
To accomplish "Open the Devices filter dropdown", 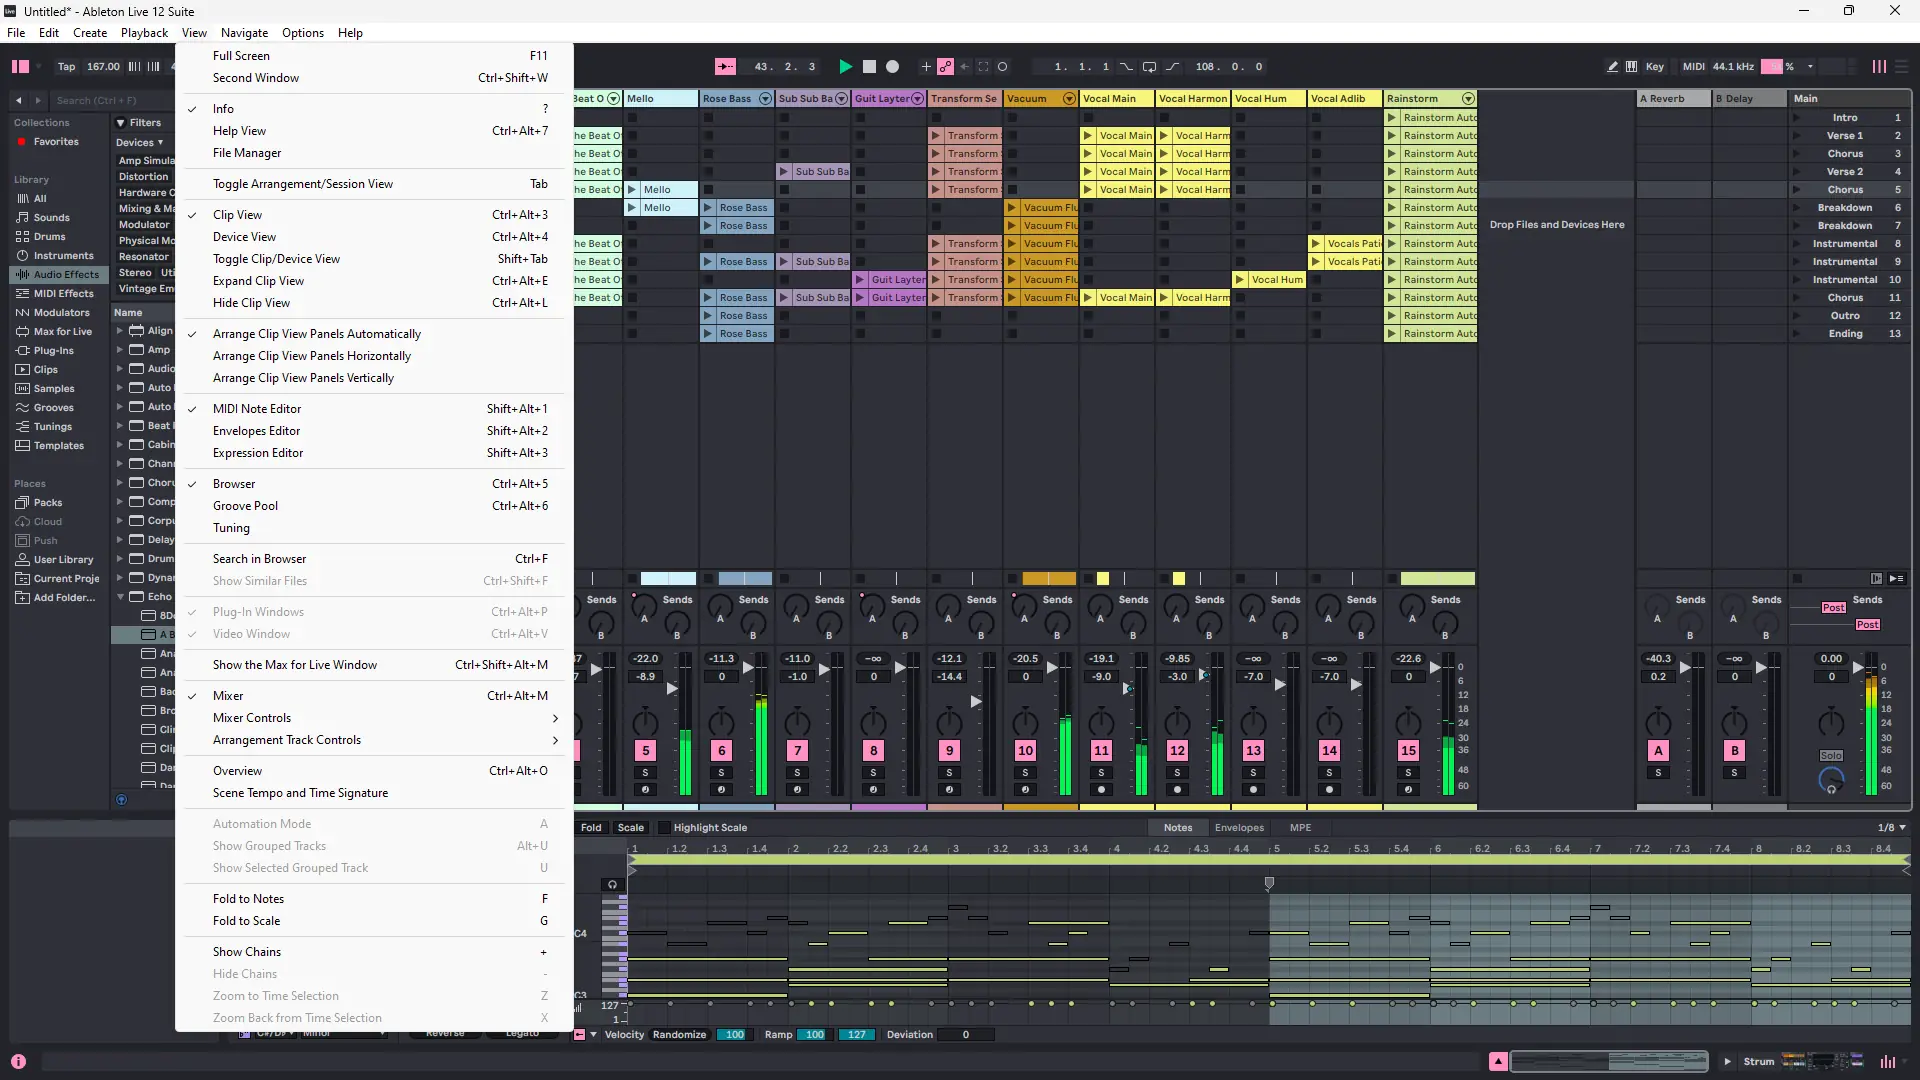I will [139, 142].
